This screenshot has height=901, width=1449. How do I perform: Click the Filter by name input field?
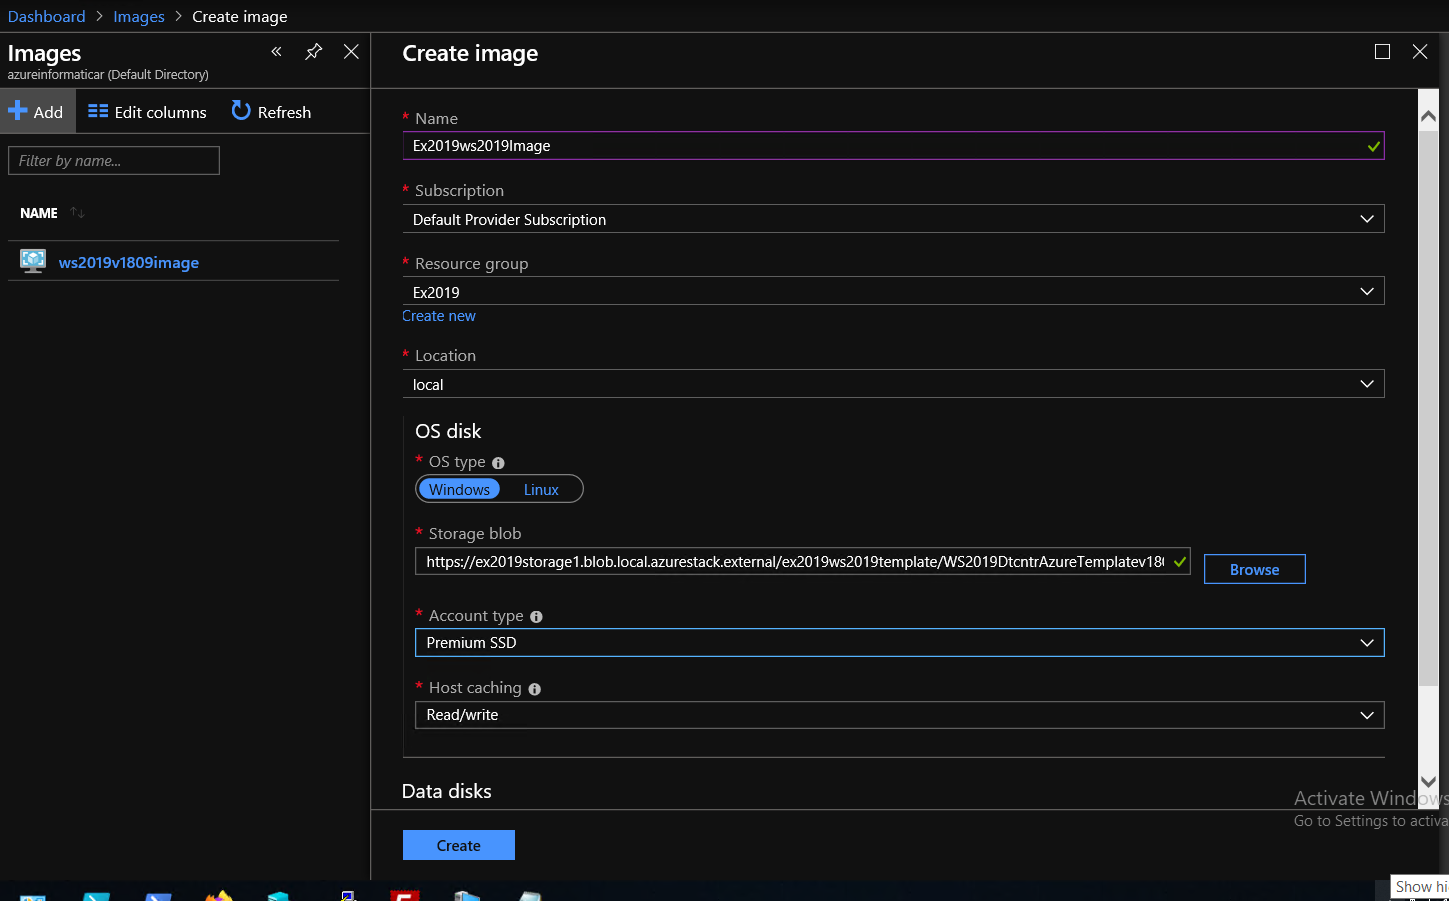coord(114,161)
